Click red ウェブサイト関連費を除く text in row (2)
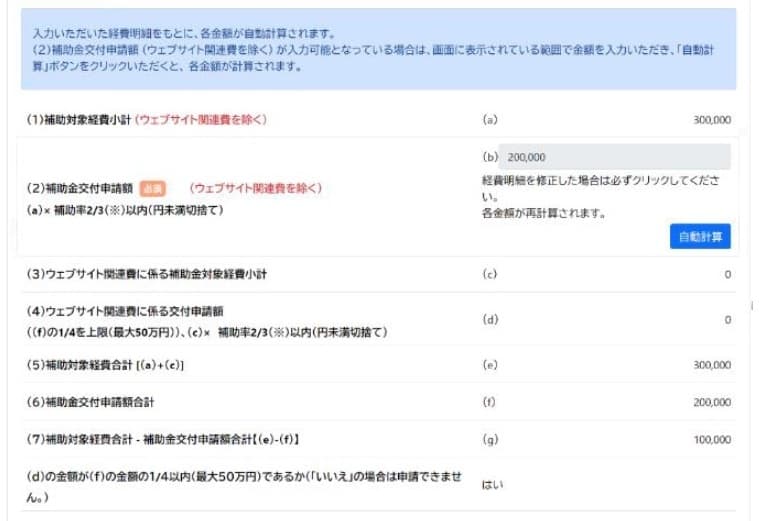 tap(256, 188)
